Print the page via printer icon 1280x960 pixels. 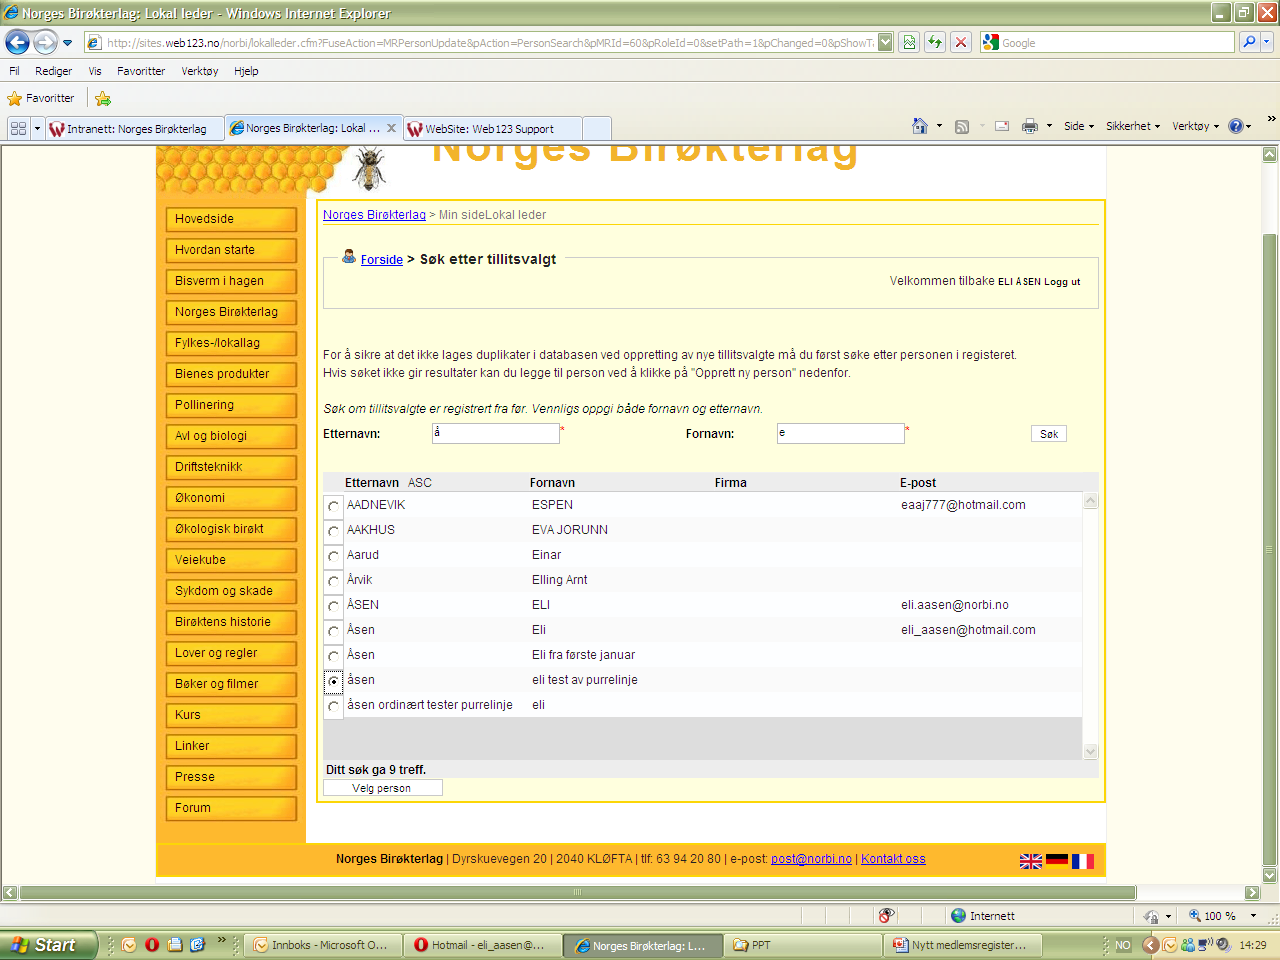pyautogui.click(x=1030, y=126)
